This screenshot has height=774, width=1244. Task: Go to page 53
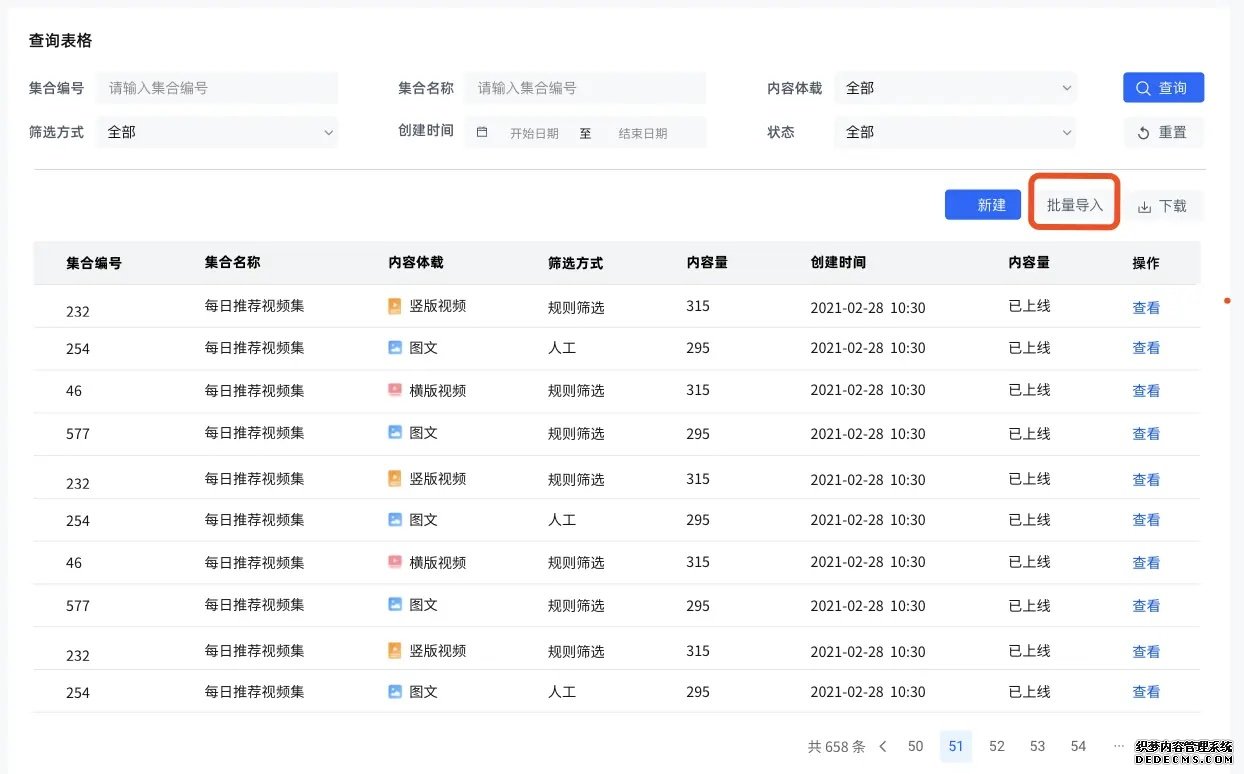click(x=1037, y=746)
